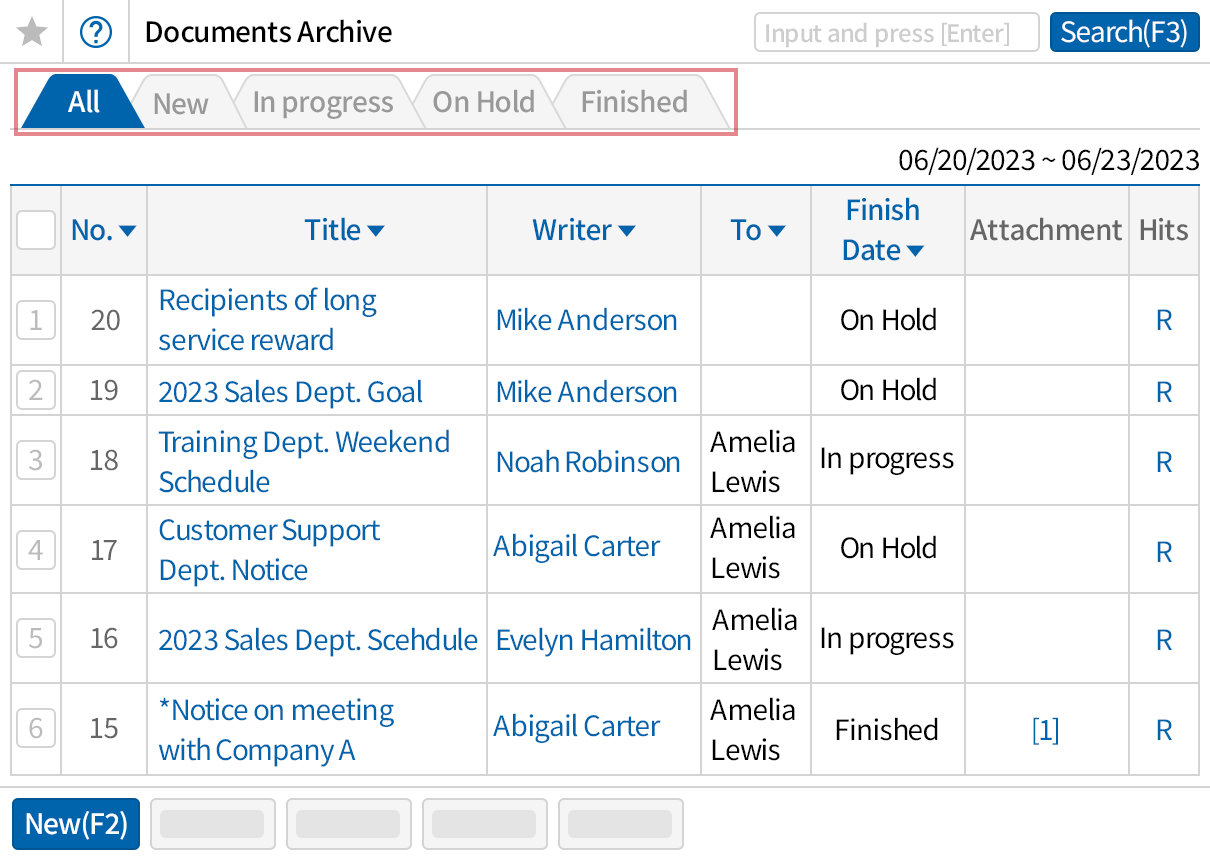Image resolution: width=1210 pixels, height=860 pixels.
Task: Select the In progress tab
Action: pyautogui.click(x=322, y=101)
